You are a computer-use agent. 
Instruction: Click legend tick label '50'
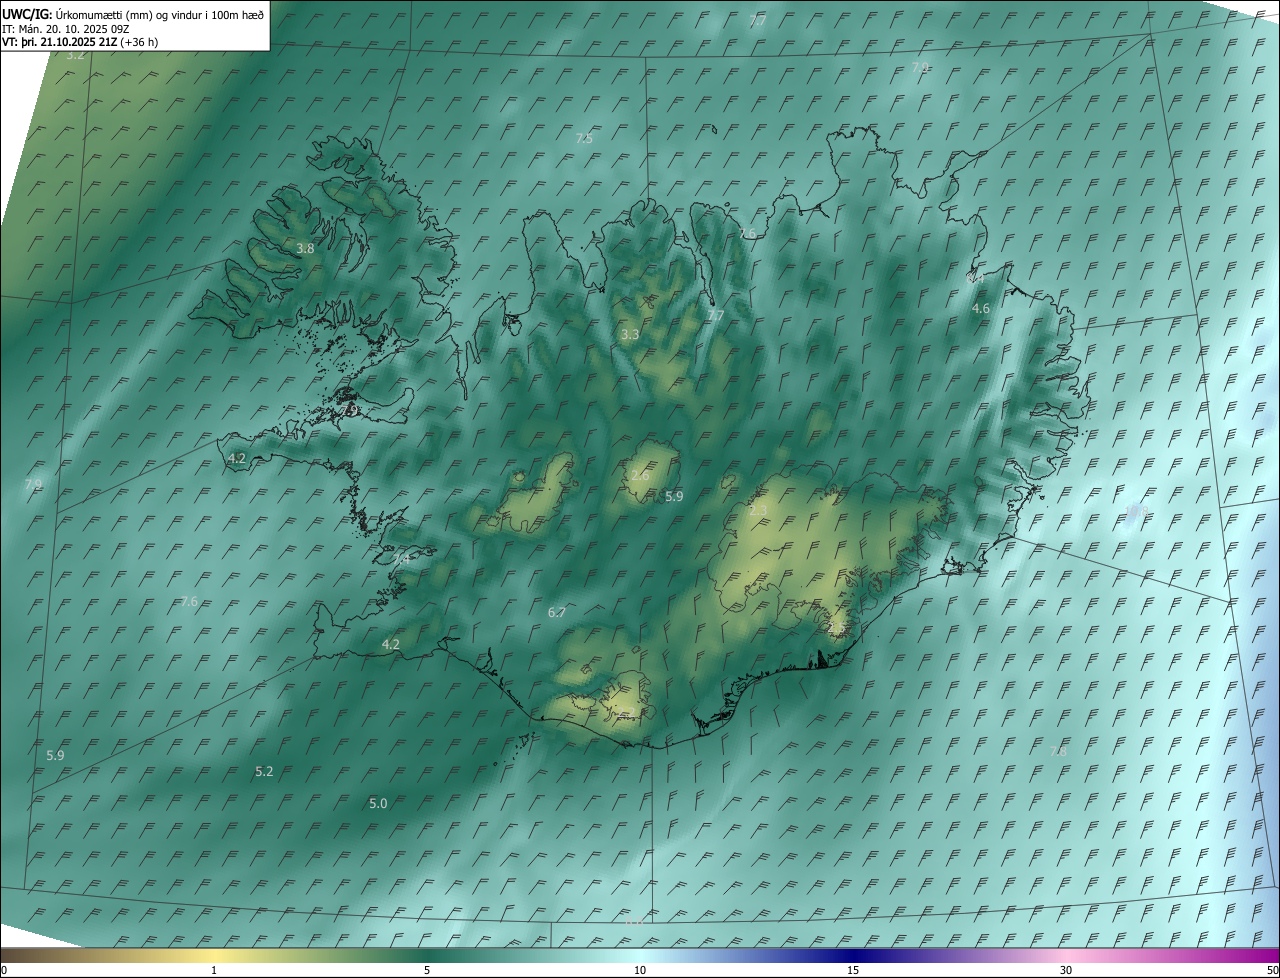tap(1272, 970)
